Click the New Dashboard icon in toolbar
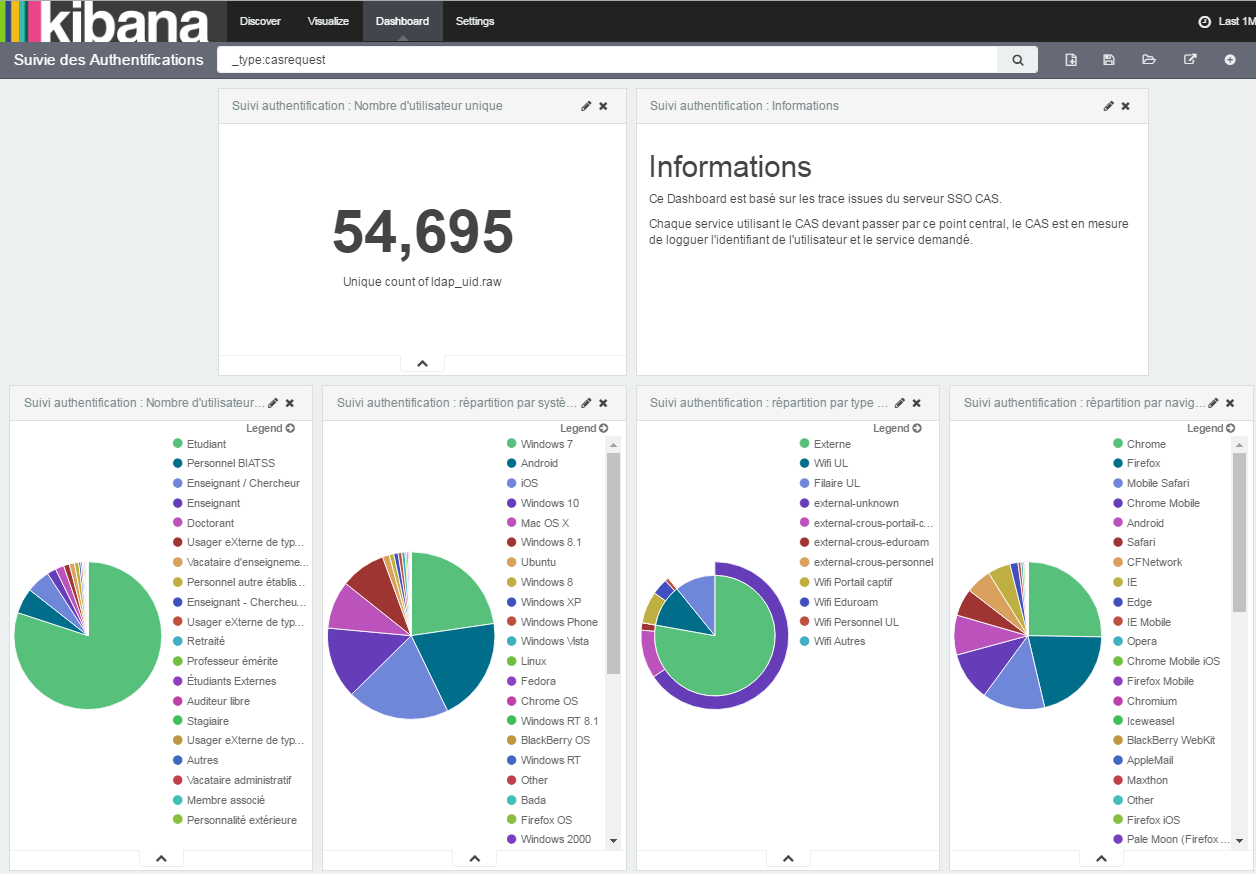The width and height of the screenshot is (1256, 874). tap(1071, 60)
